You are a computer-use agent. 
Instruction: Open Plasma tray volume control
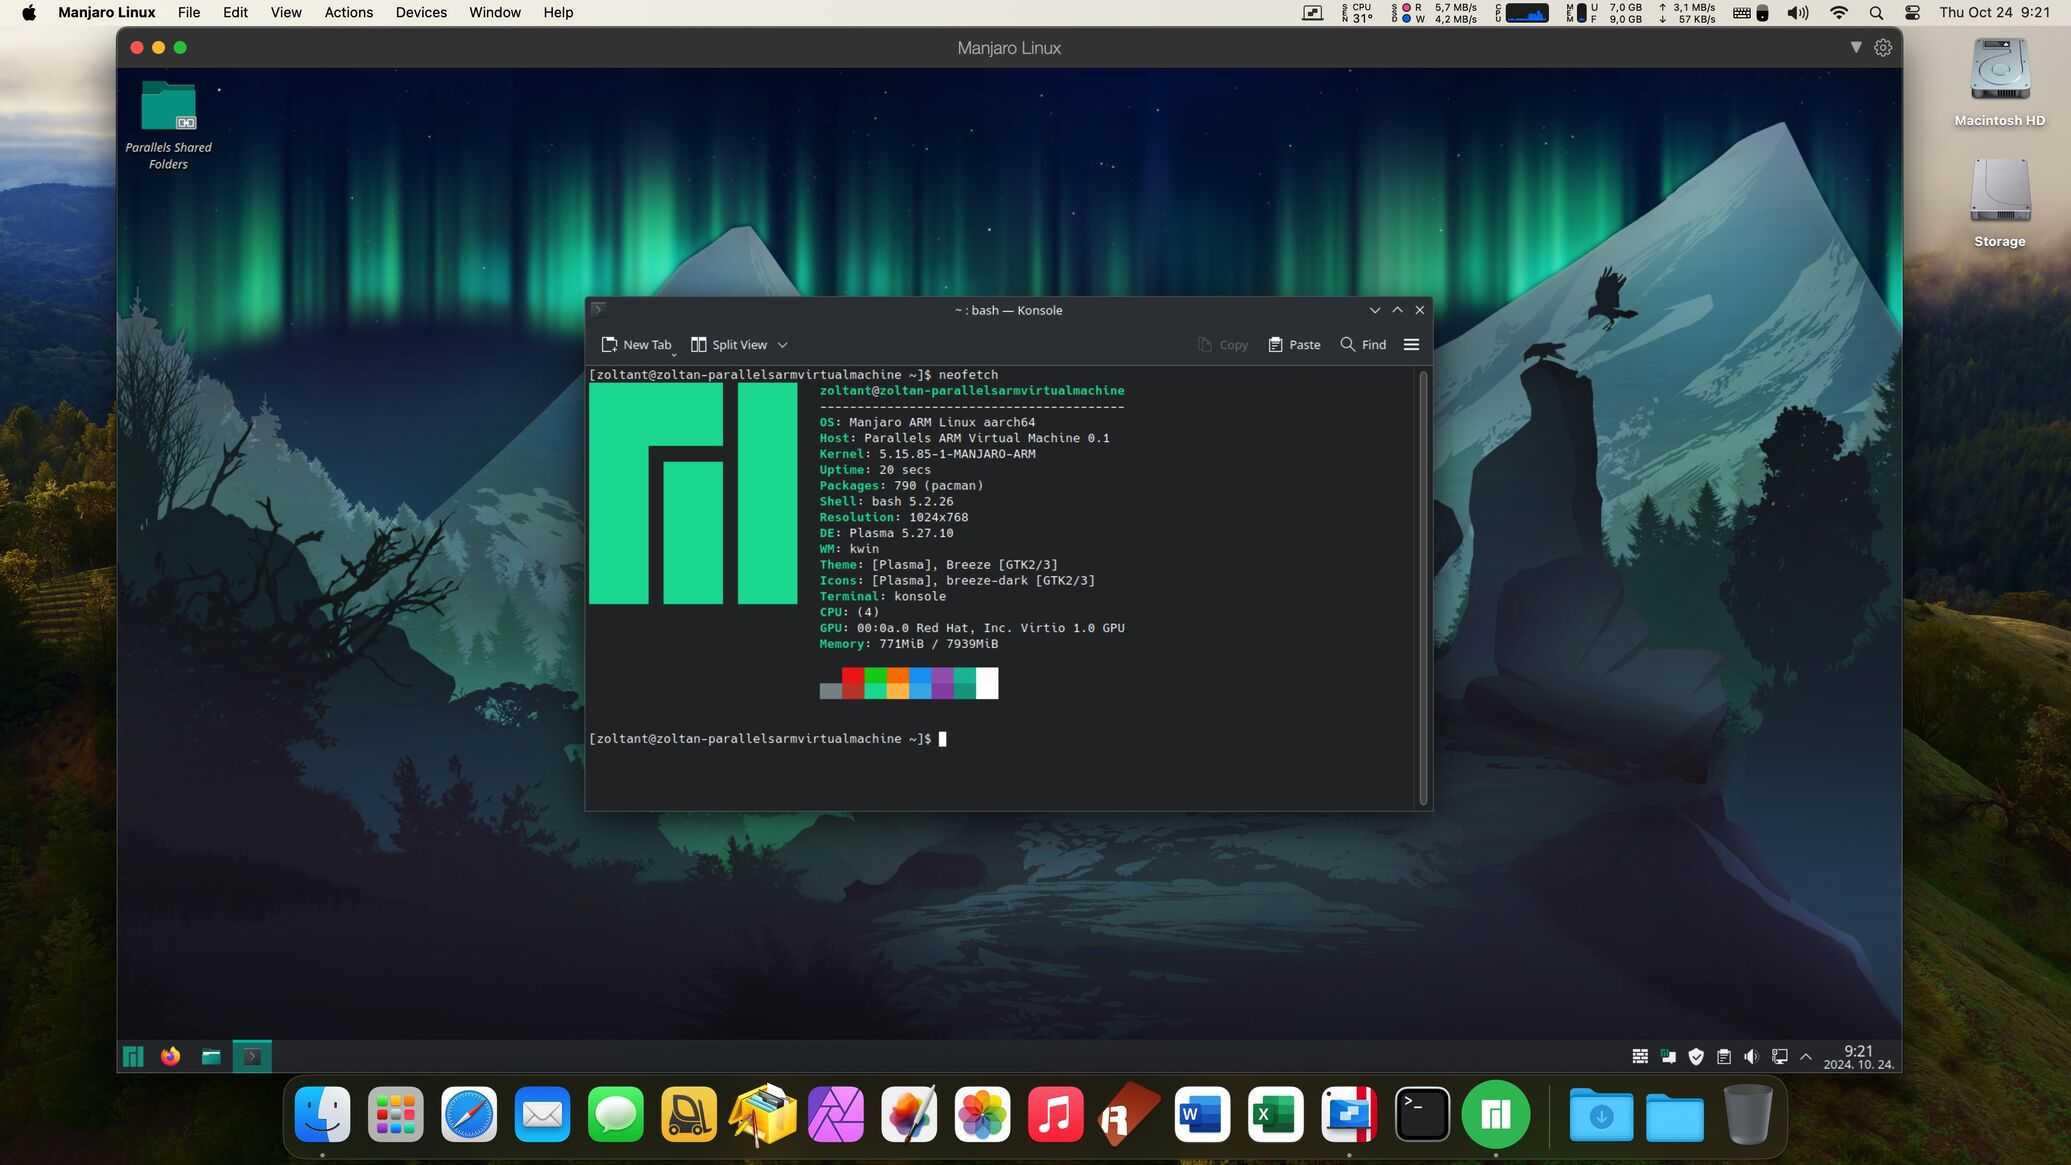(1751, 1056)
